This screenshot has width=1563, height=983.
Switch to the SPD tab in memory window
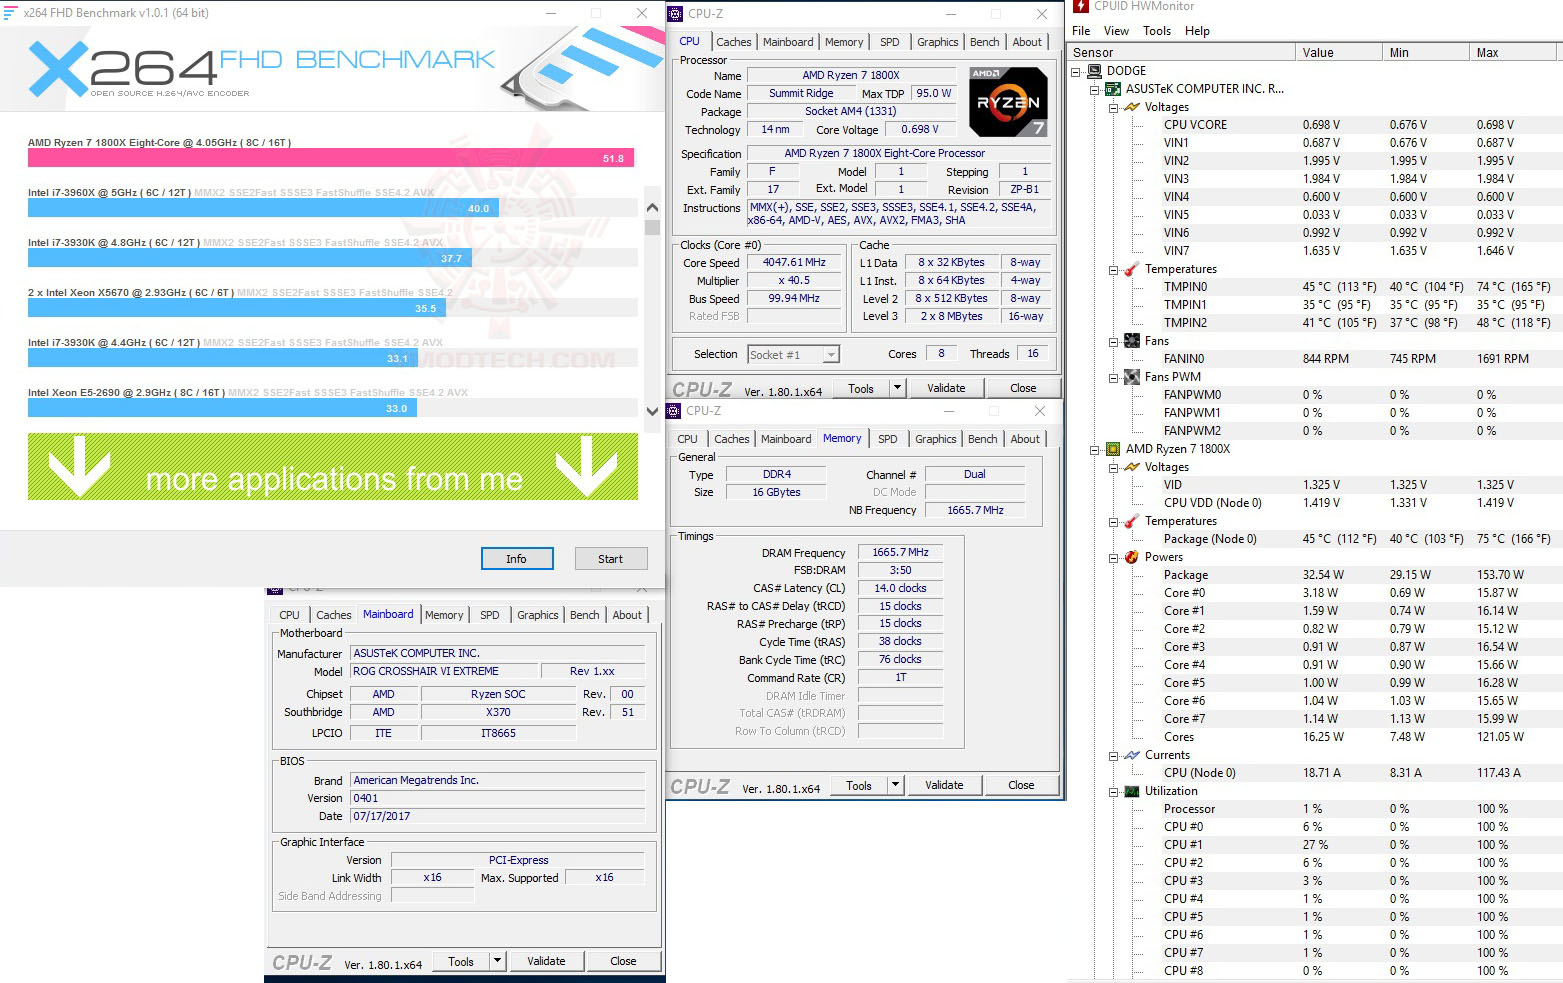888,438
